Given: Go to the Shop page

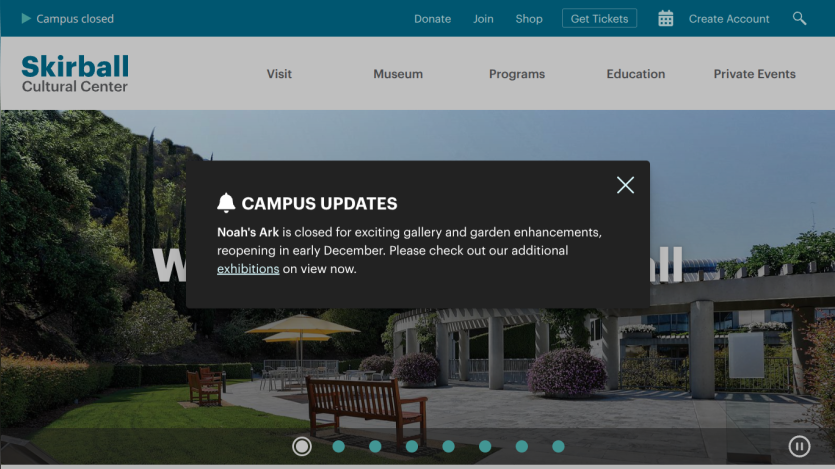Looking at the screenshot, I should click(529, 19).
